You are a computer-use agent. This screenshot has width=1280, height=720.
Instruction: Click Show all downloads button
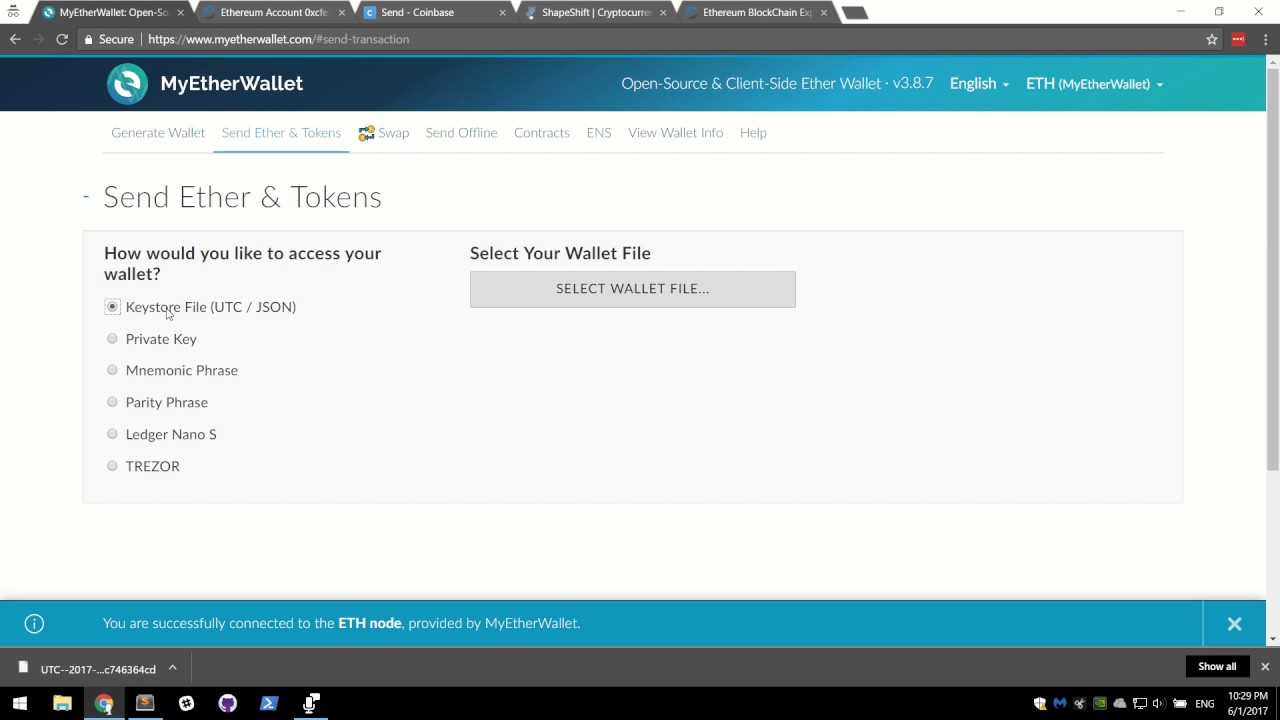coord(1217,666)
